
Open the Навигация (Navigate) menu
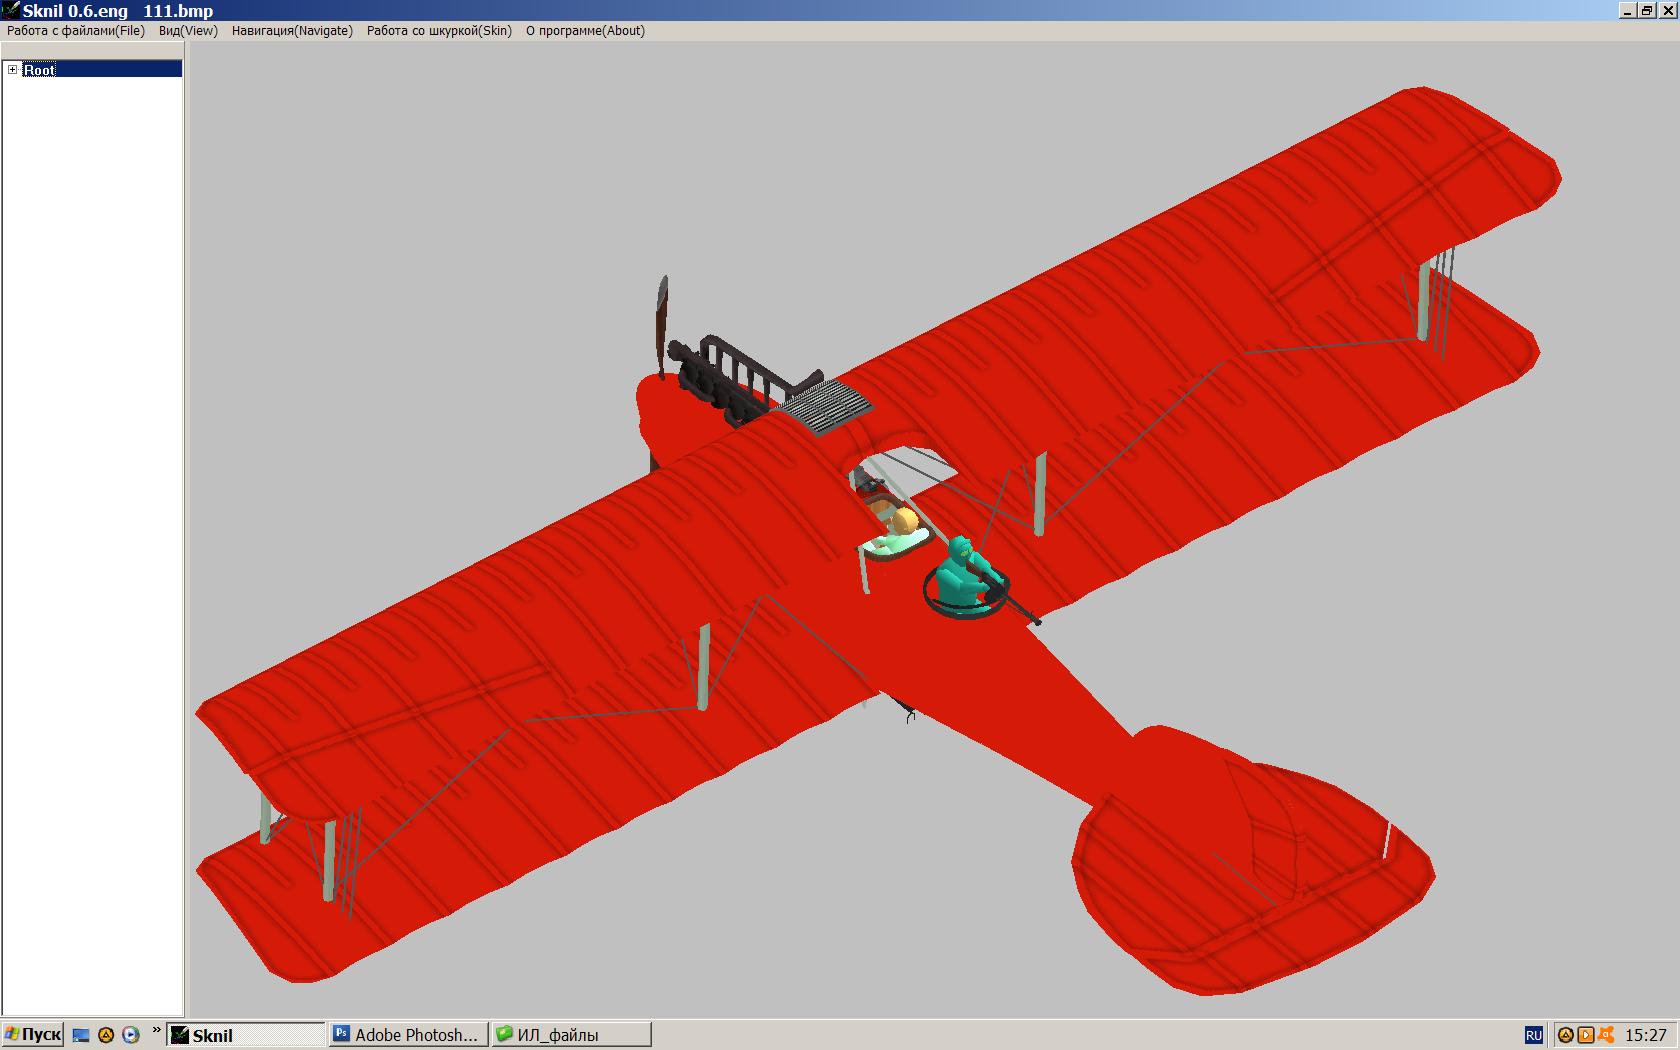pyautogui.click(x=292, y=31)
